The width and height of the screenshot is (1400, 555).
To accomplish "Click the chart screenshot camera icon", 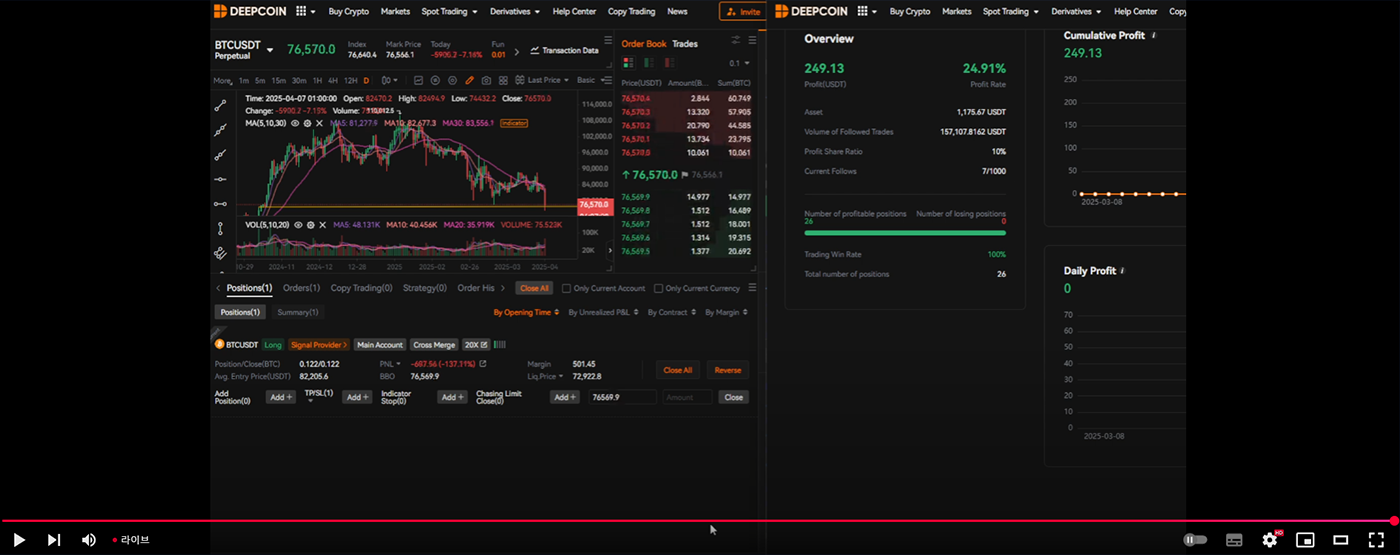I will coord(486,80).
